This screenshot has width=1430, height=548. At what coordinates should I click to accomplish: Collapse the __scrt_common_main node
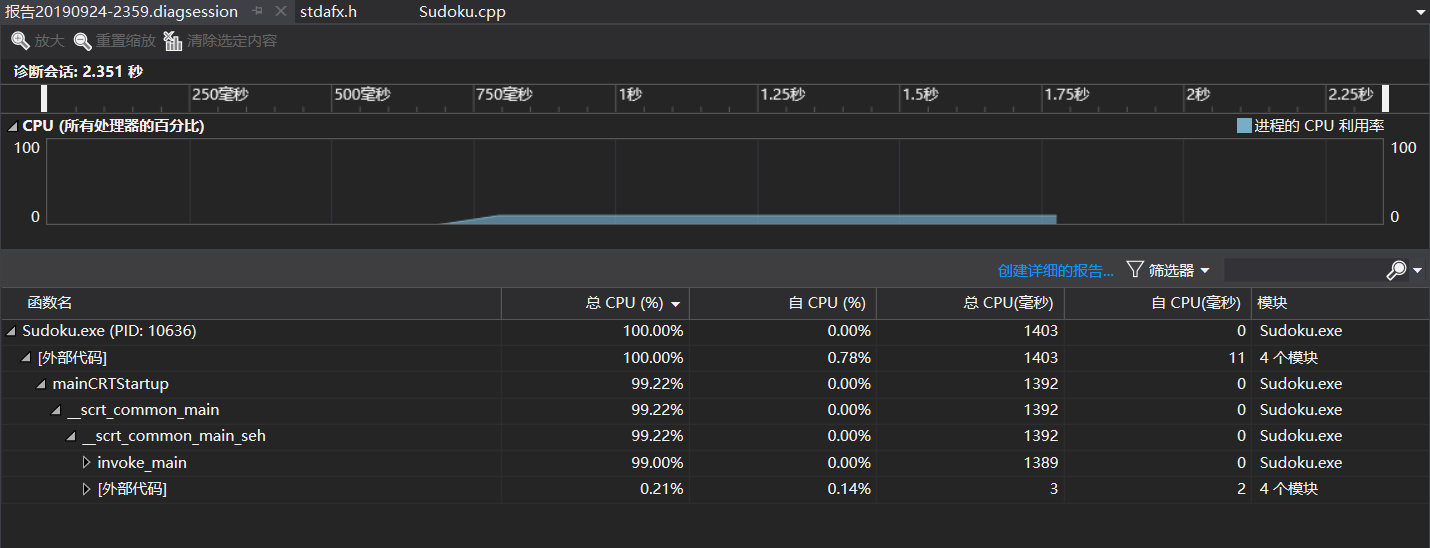tap(56, 410)
